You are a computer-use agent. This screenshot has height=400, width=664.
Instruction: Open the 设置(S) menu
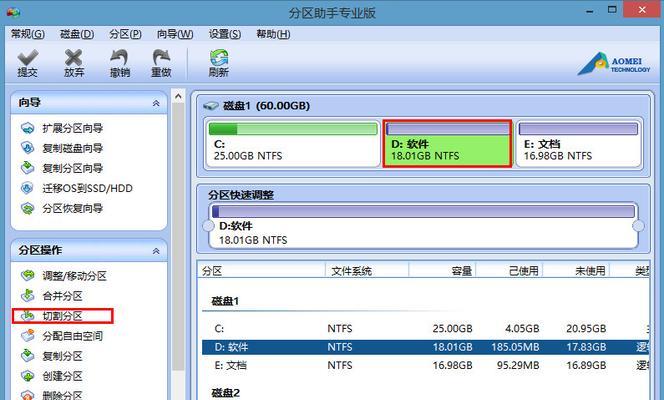(x=224, y=34)
